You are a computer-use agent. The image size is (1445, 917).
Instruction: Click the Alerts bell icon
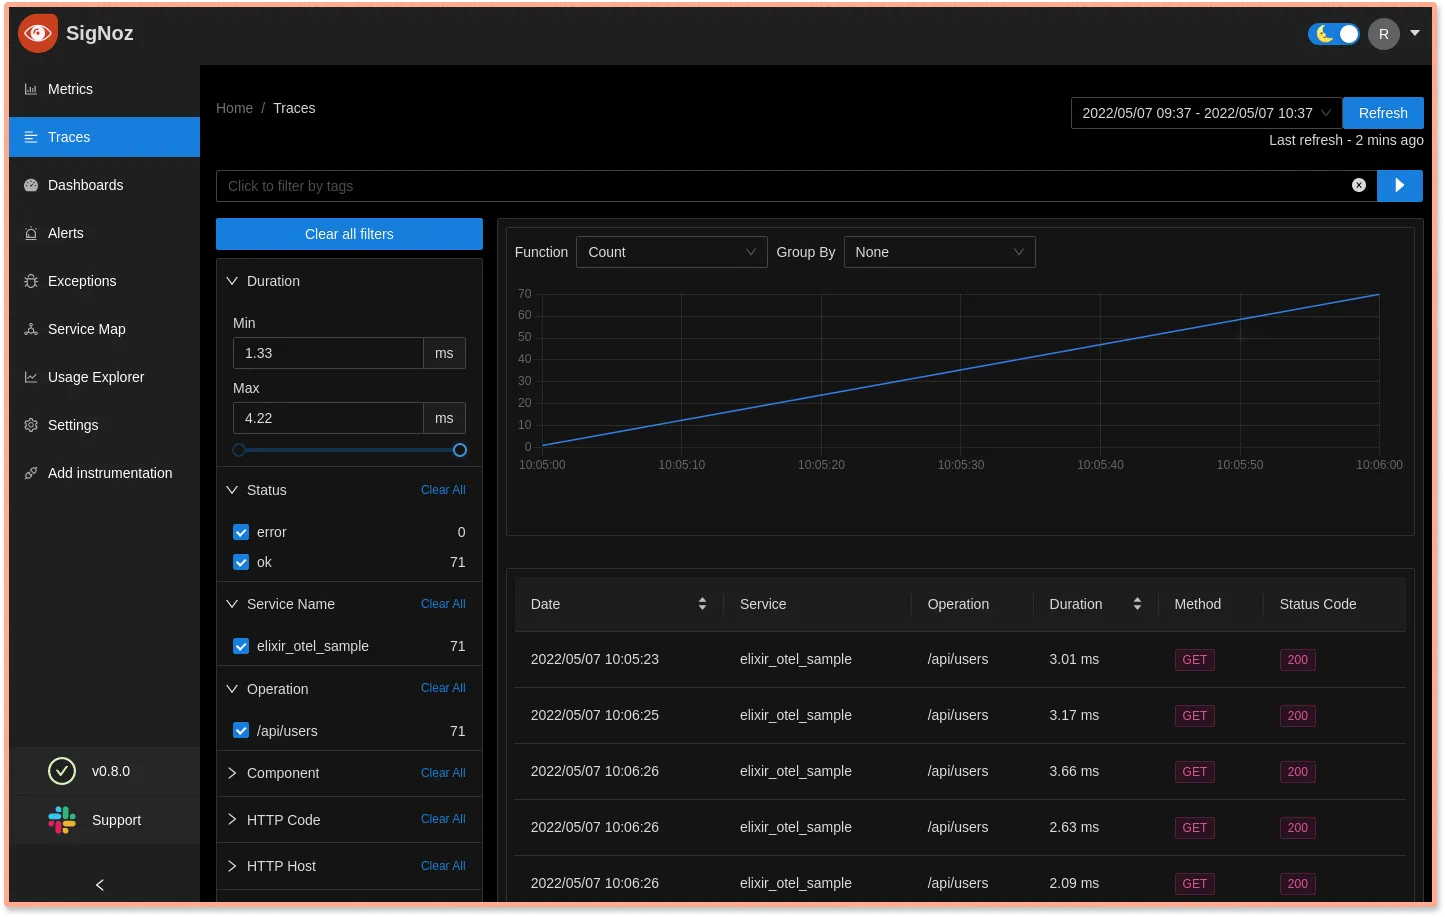tap(31, 233)
